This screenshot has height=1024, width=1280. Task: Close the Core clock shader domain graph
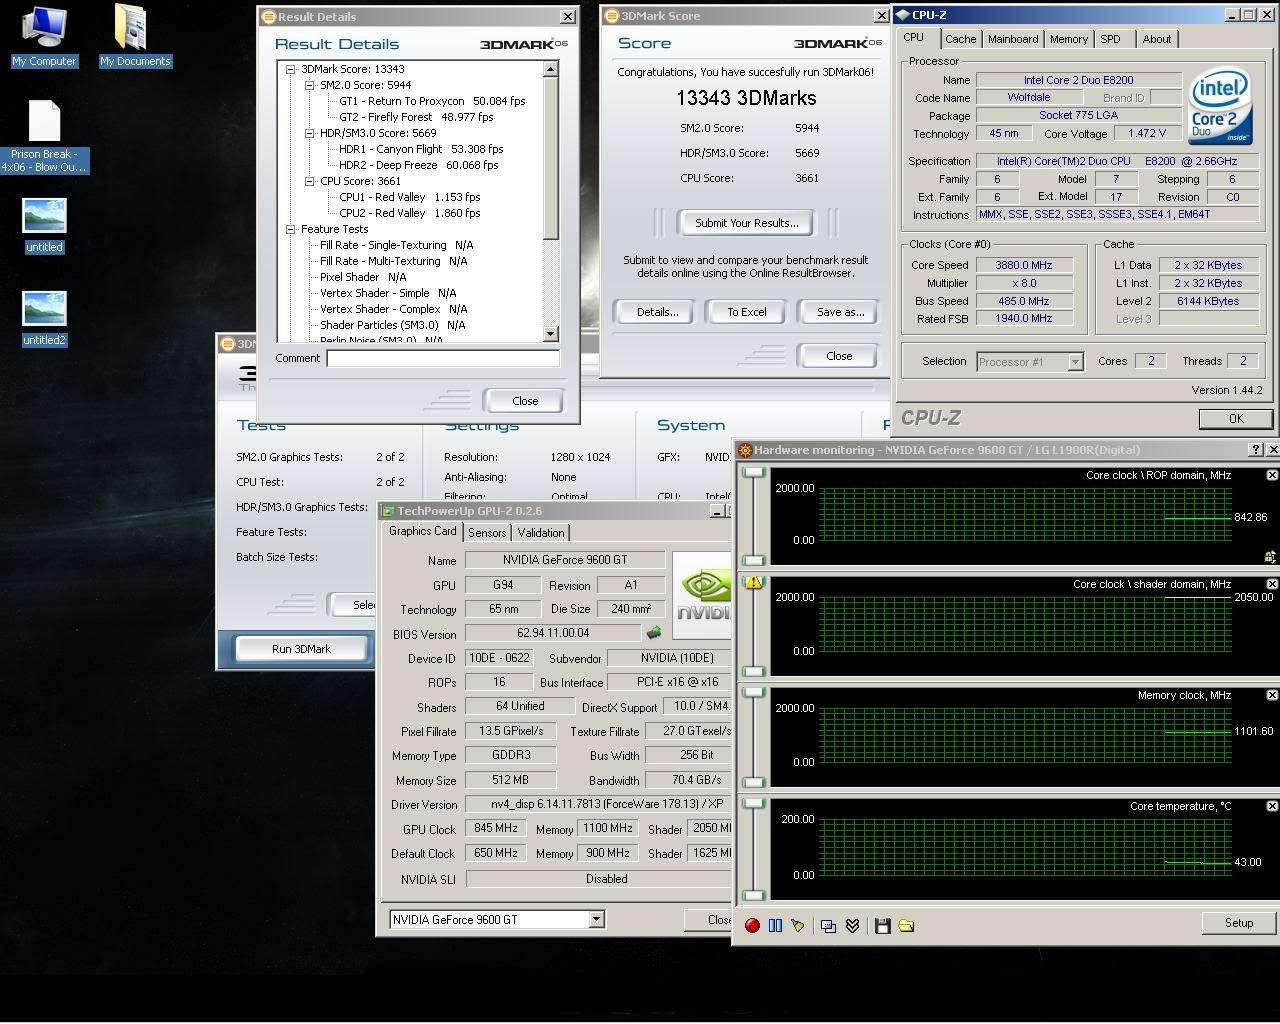(x=1272, y=584)
